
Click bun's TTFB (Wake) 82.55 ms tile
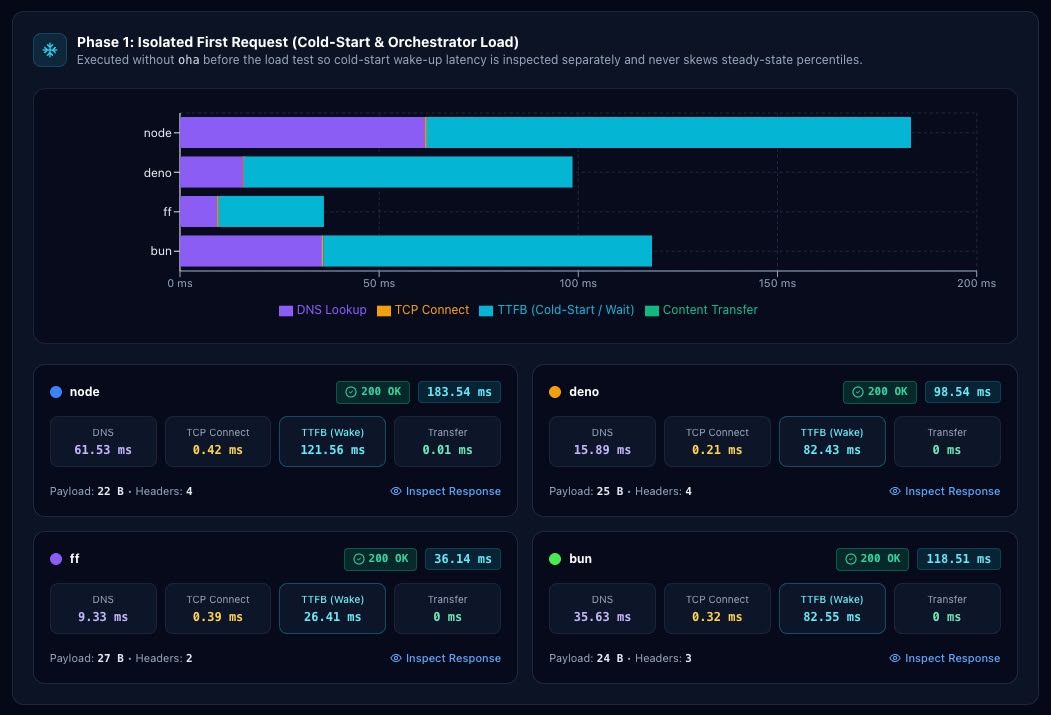[x=832, y=608]
